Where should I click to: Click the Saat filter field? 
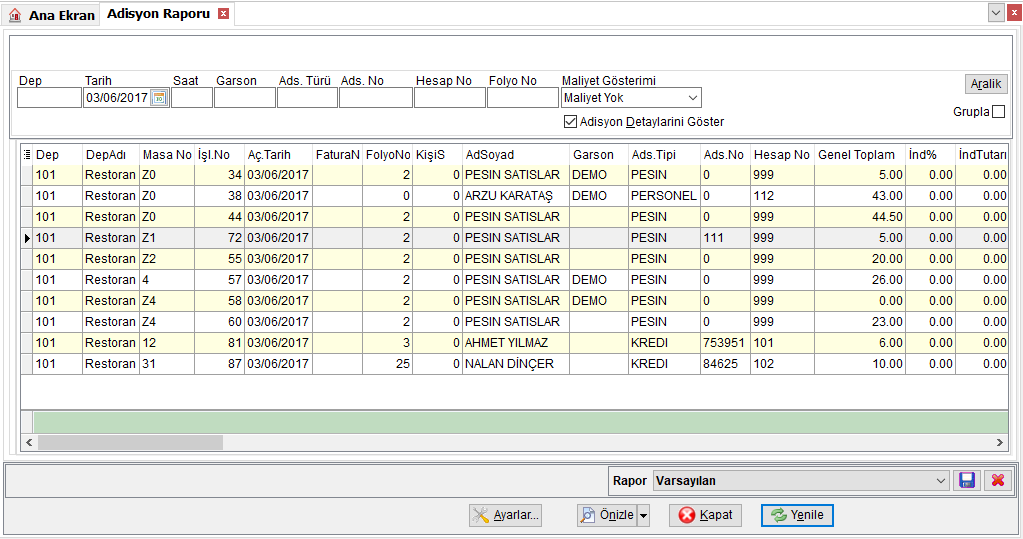192,98
